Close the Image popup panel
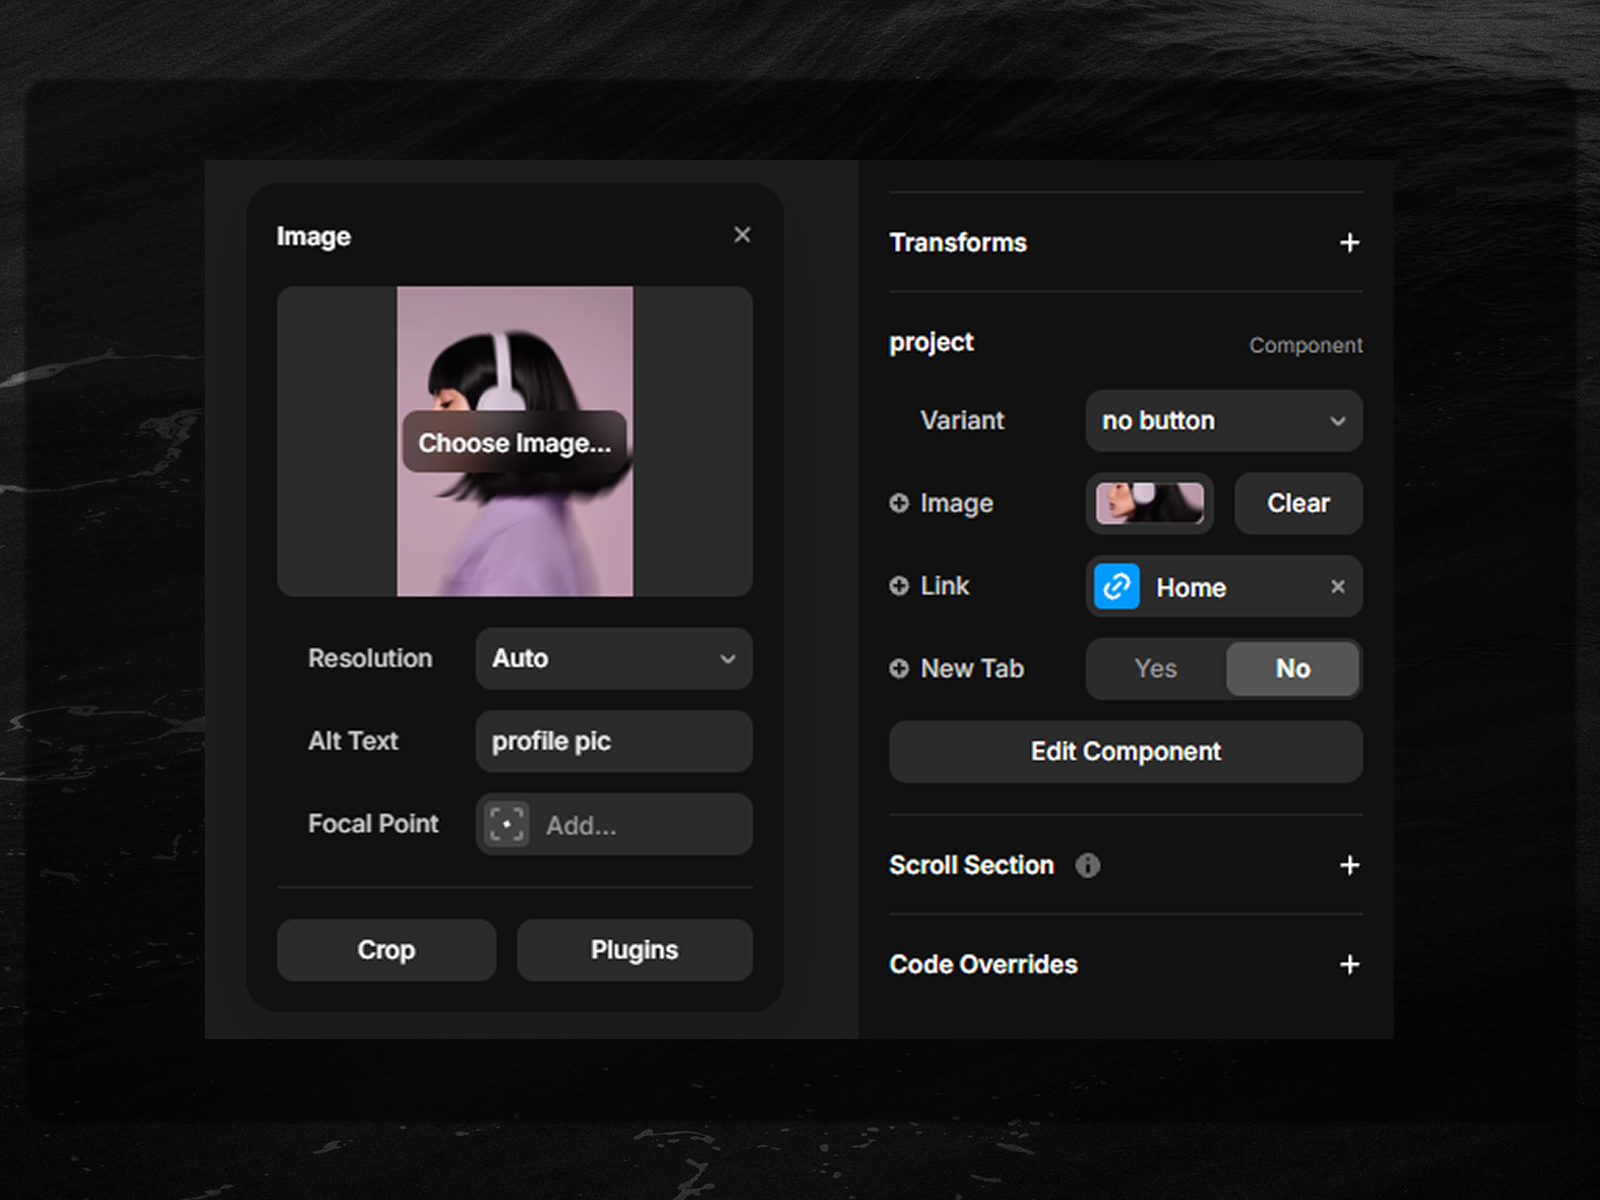 pyautogui.click(x=742, y=235)
